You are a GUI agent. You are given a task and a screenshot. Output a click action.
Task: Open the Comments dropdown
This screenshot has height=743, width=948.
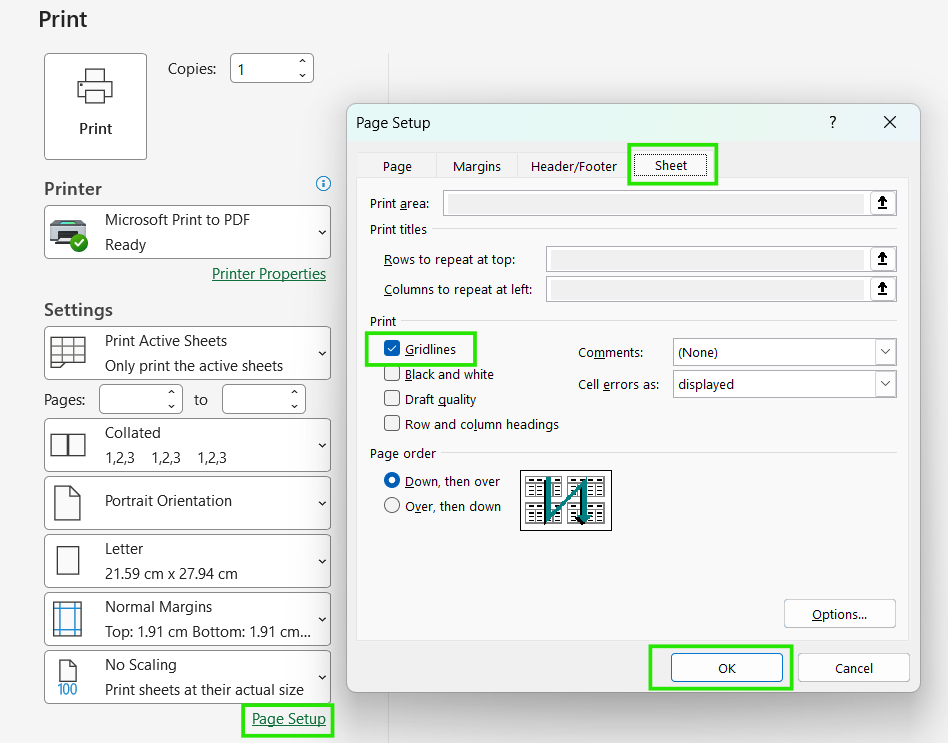pyautogui.click(x=884, y=352)
